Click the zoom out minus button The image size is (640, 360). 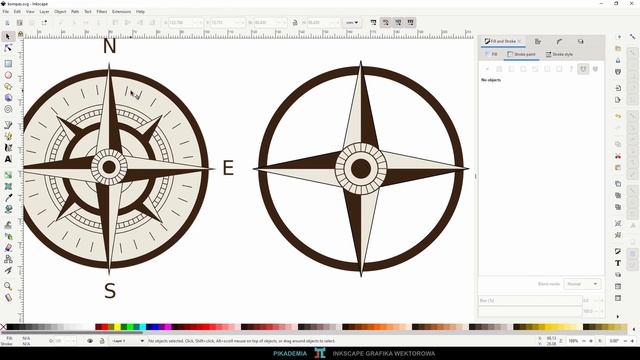(x=584, y=341)
